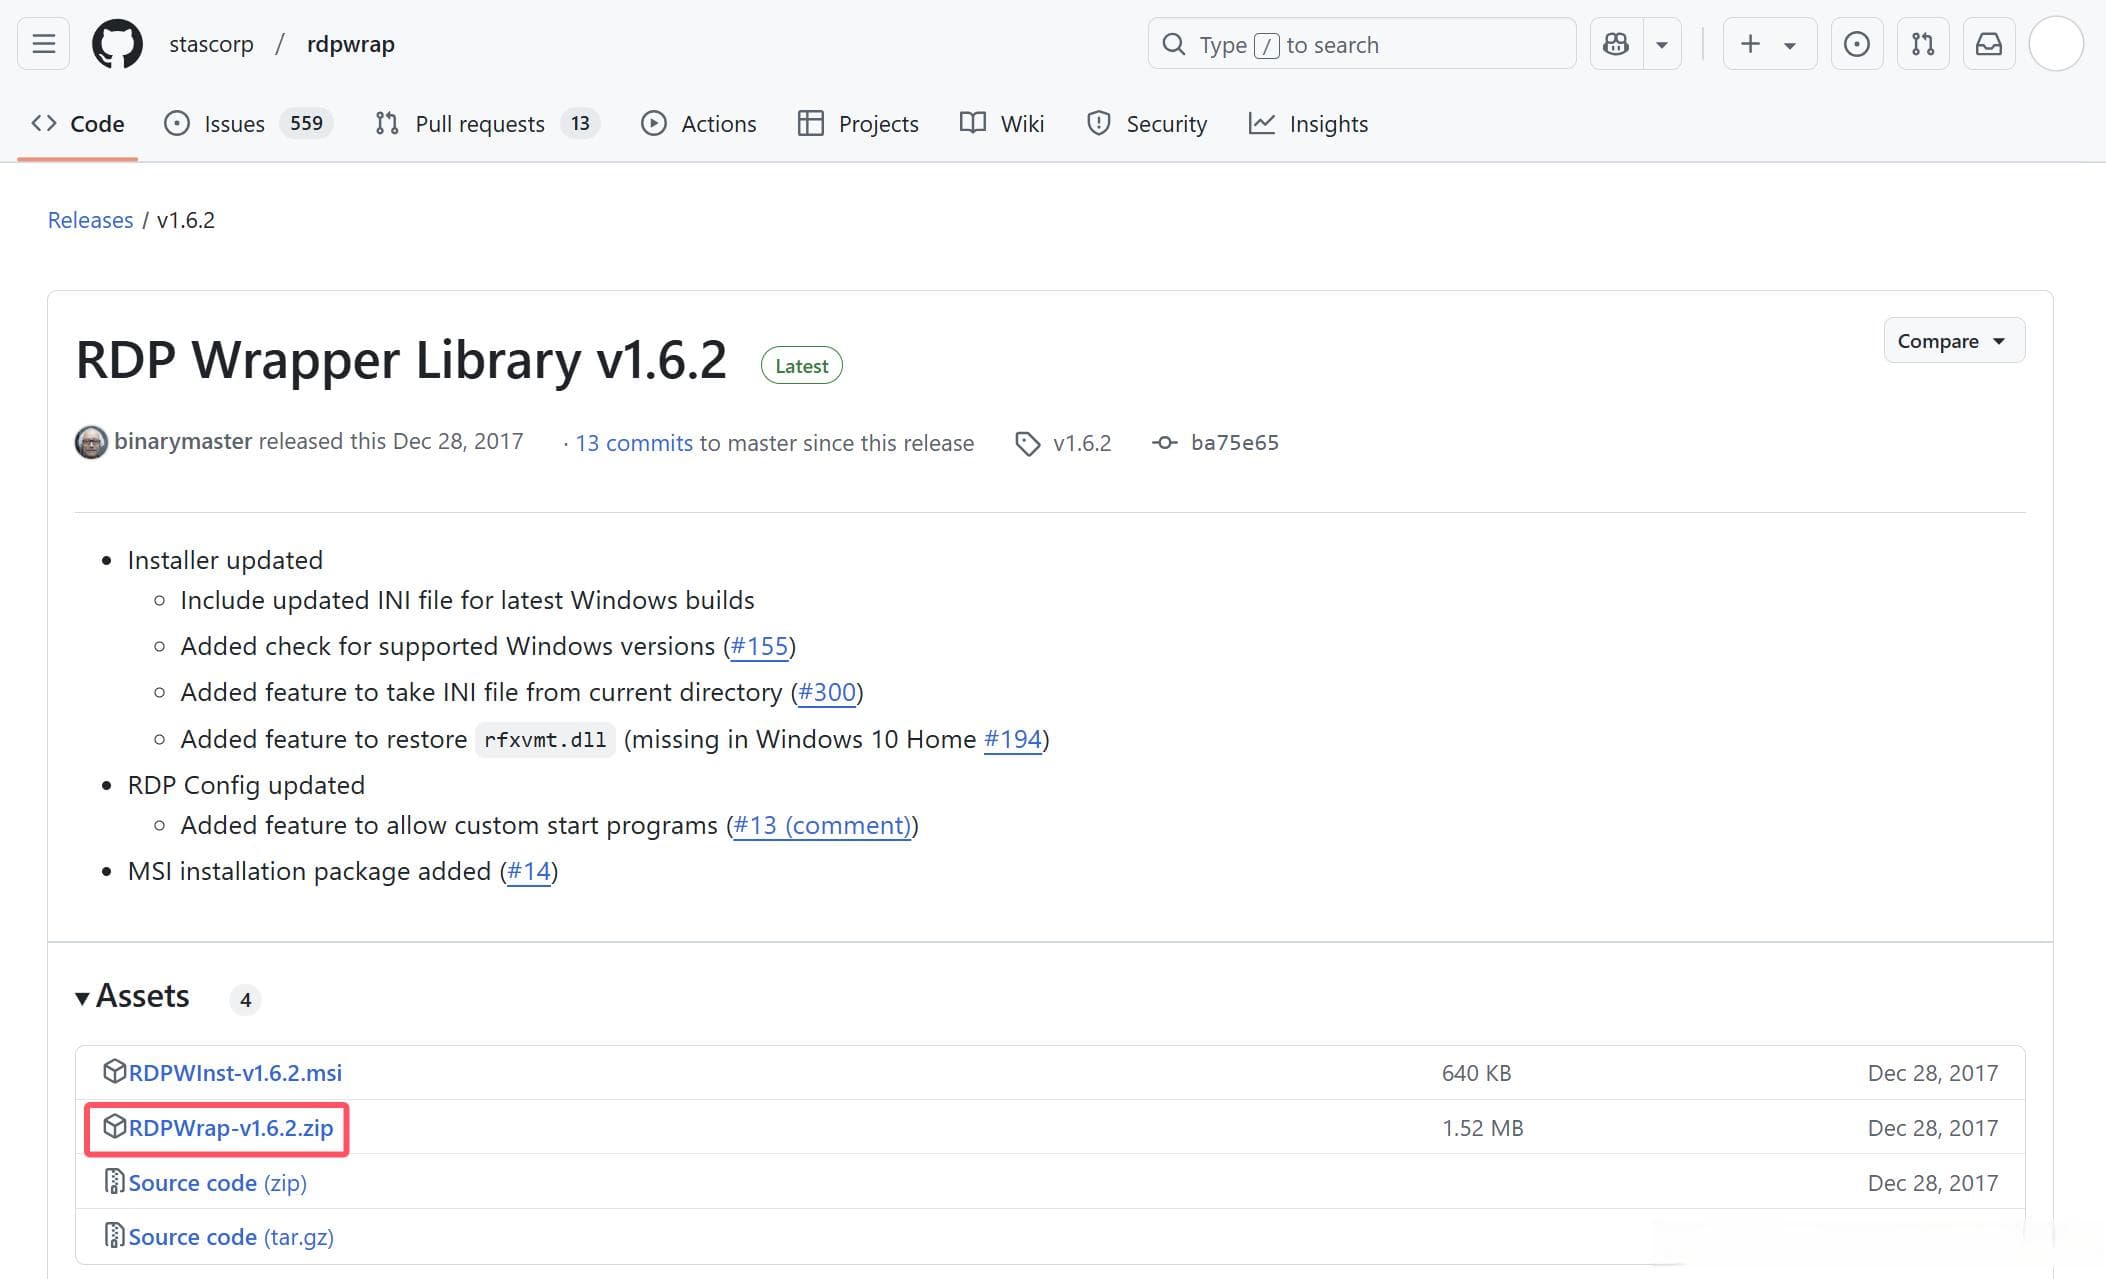This screenshot has width=2106, height=1279.
Task: Collapse the Assets section
Action: tap(132, 996)
